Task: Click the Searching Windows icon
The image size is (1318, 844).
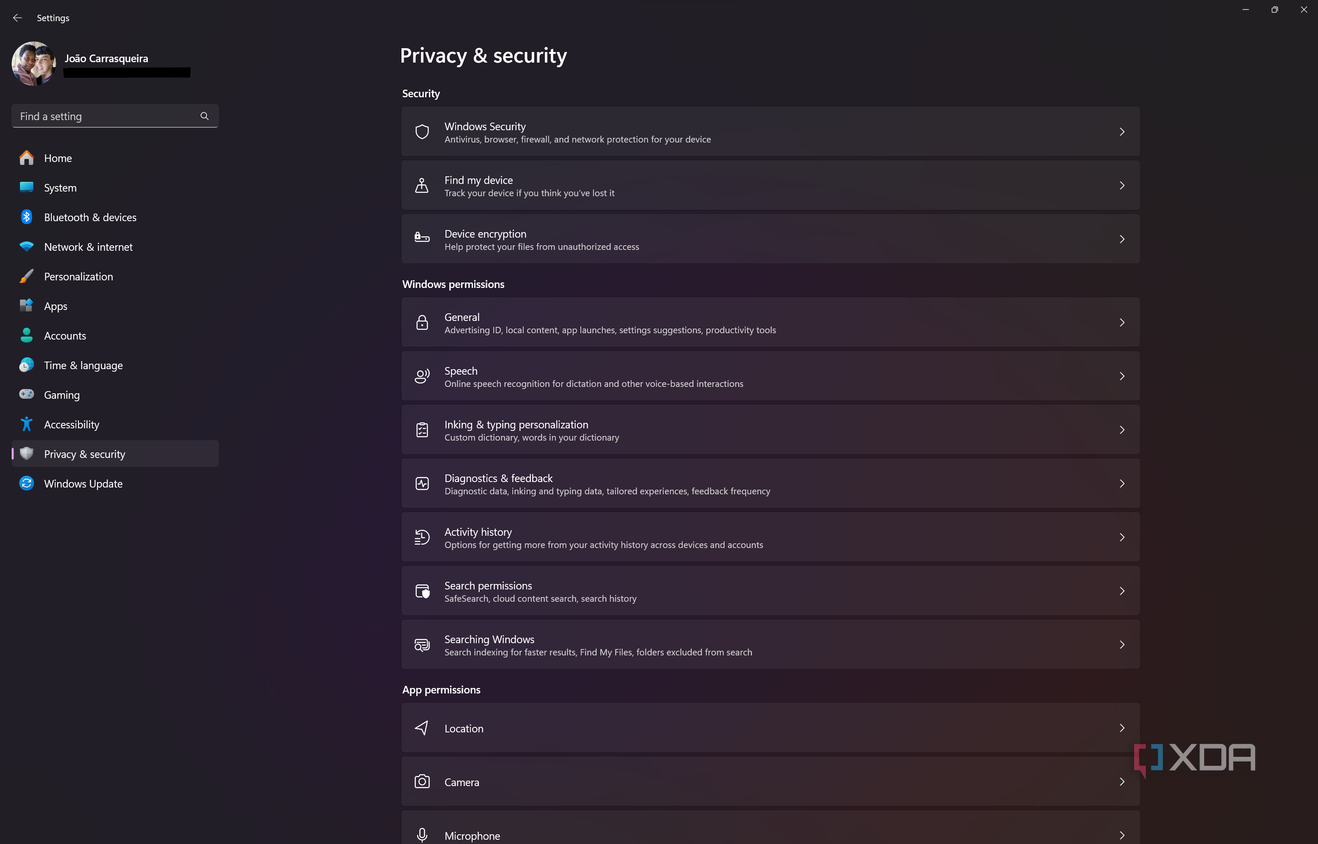Action: click(422, 645)
